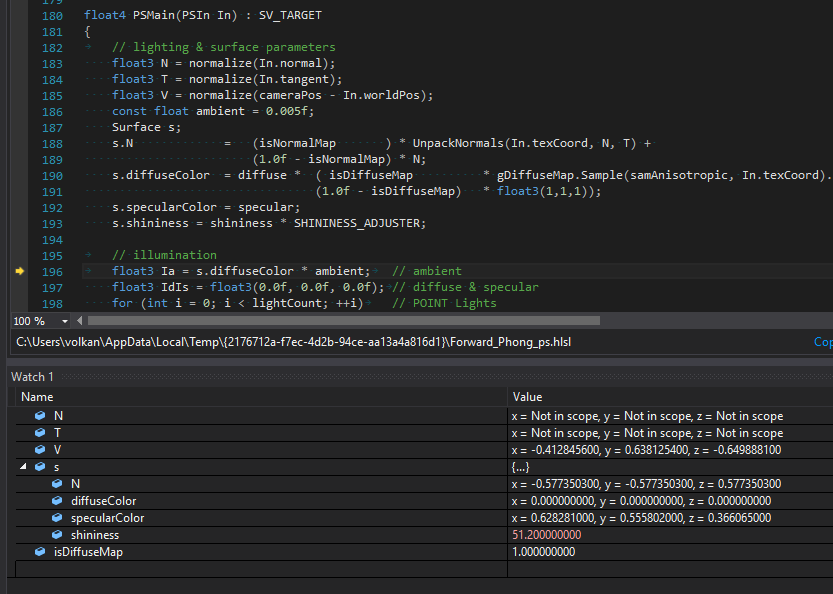The image size is (833, 594).
Task: Click the cube icon beside watch variable V
Action: pyautogui.click(x=40, y=450)
